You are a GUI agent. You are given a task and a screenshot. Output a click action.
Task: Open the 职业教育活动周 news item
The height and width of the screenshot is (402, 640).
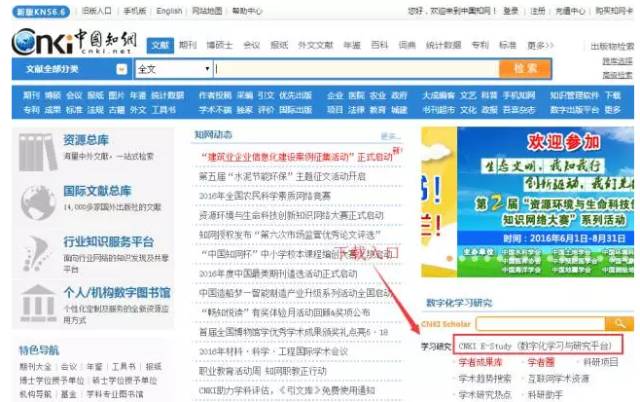(x=263, y=371)
